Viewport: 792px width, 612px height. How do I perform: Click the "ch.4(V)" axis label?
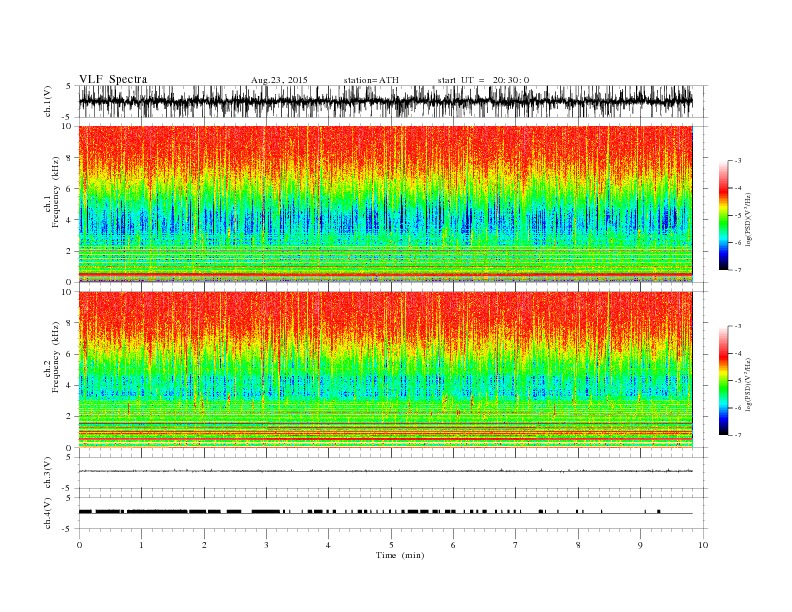pyautogui.click(x=48, y=513)
